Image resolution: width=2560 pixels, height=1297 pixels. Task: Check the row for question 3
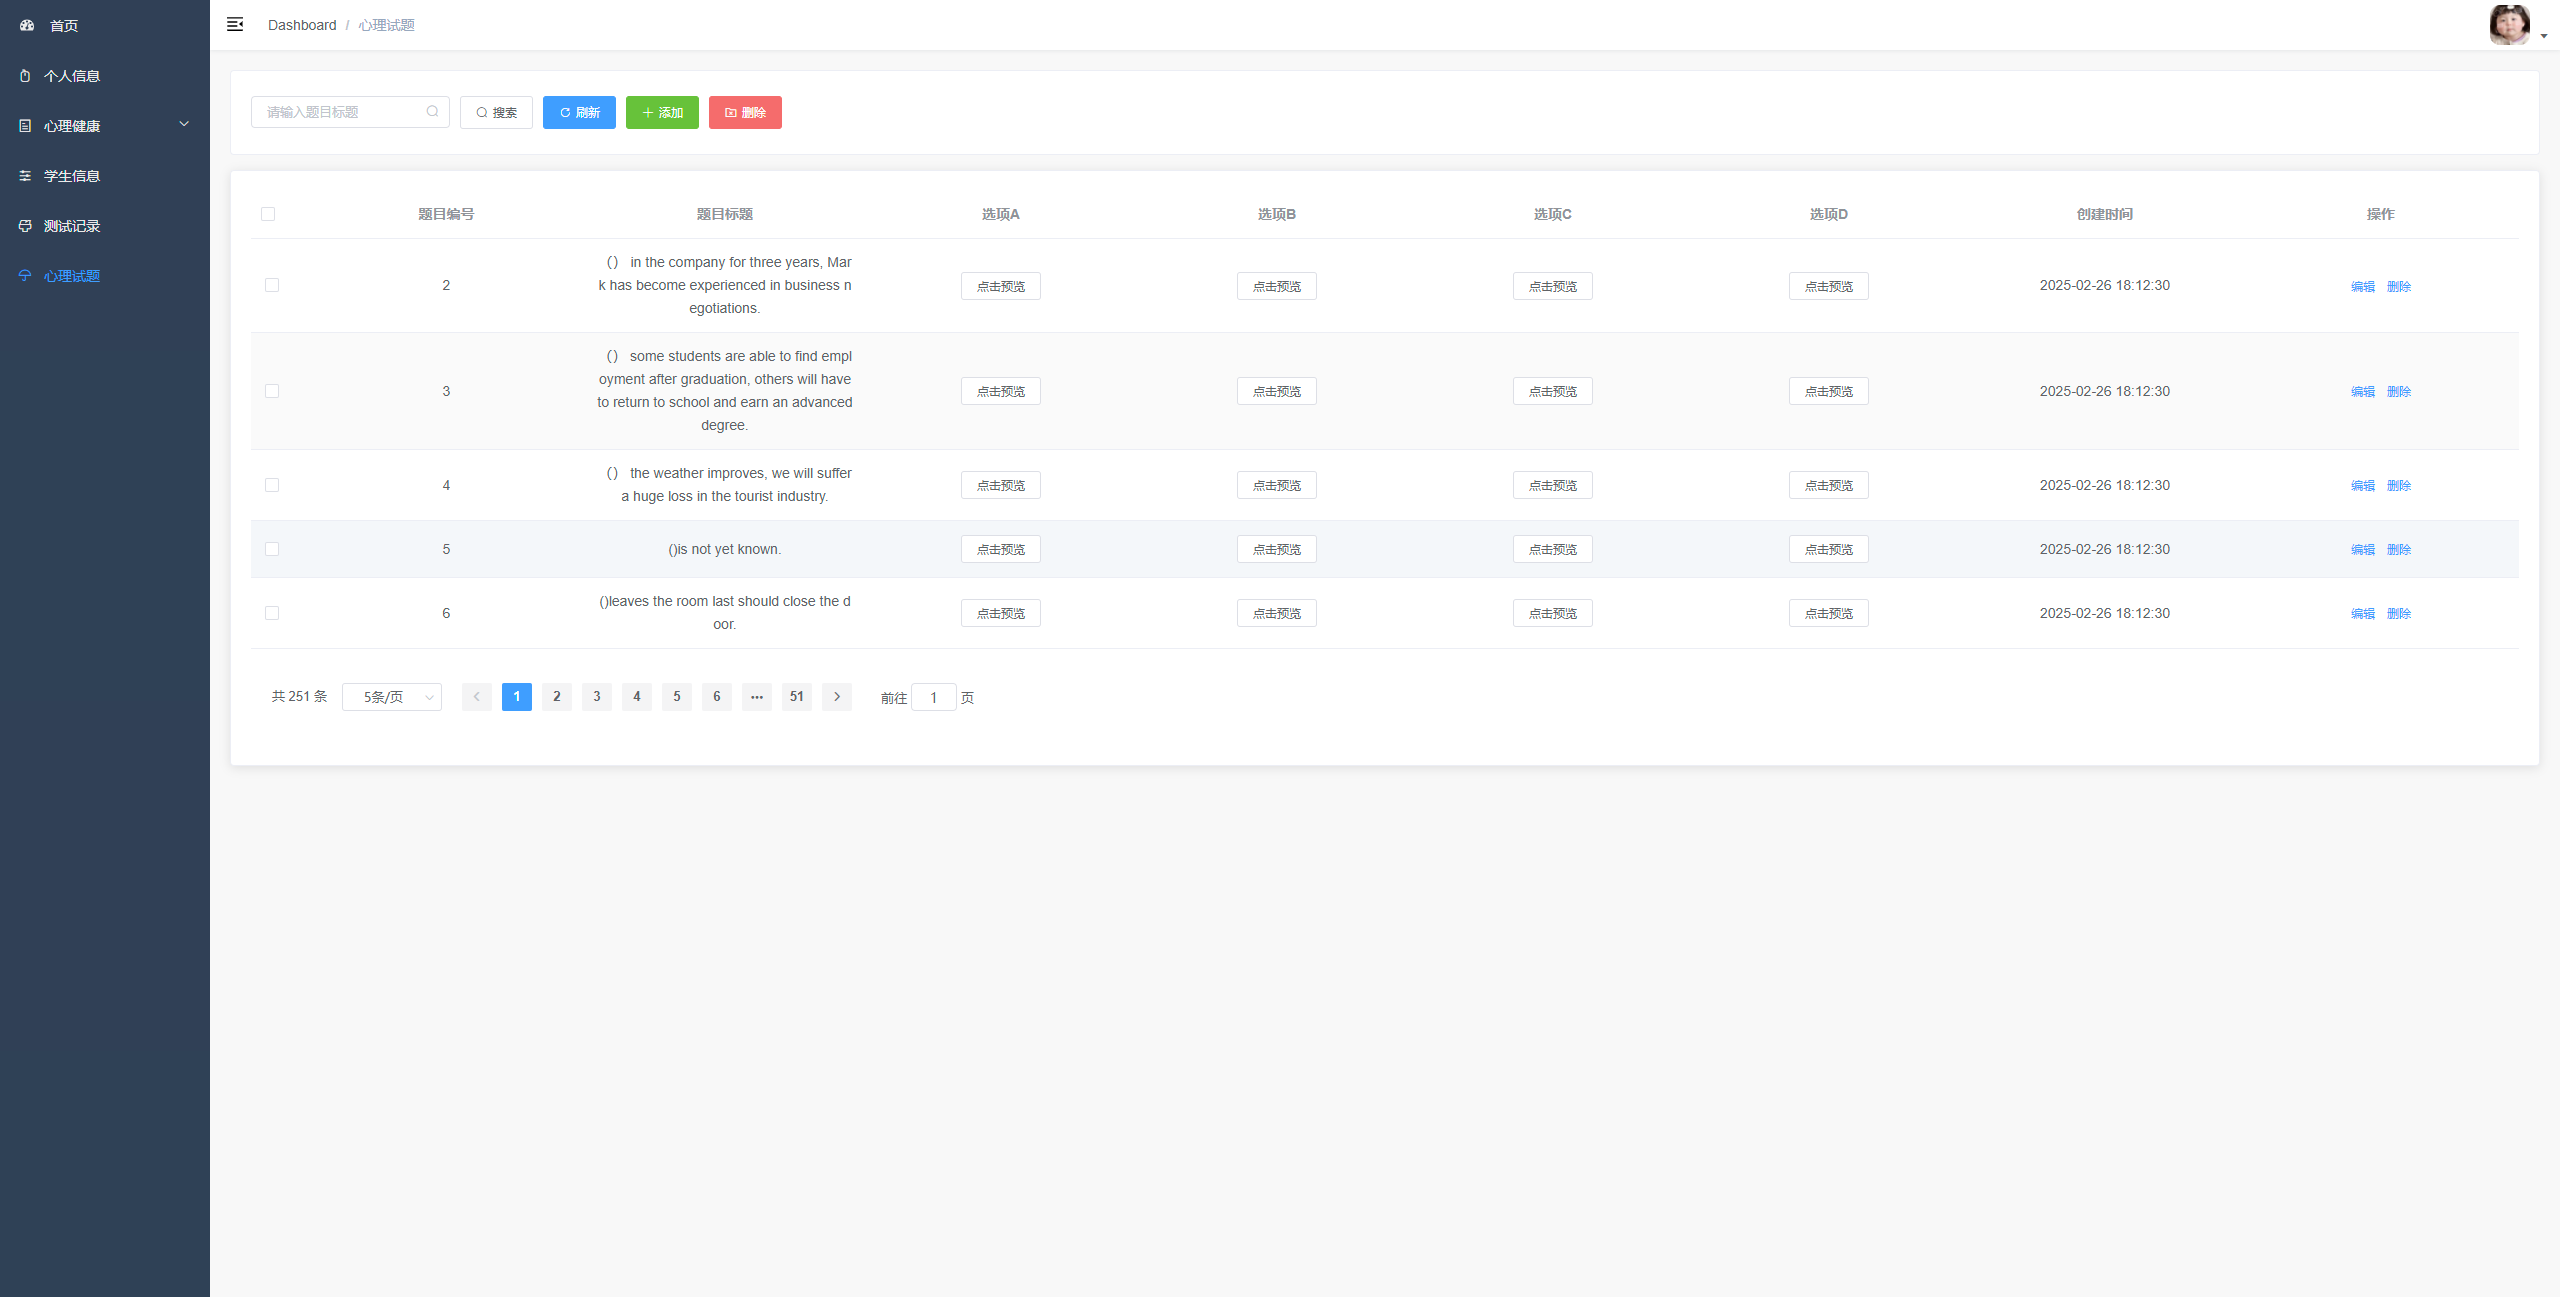[272, 391]
